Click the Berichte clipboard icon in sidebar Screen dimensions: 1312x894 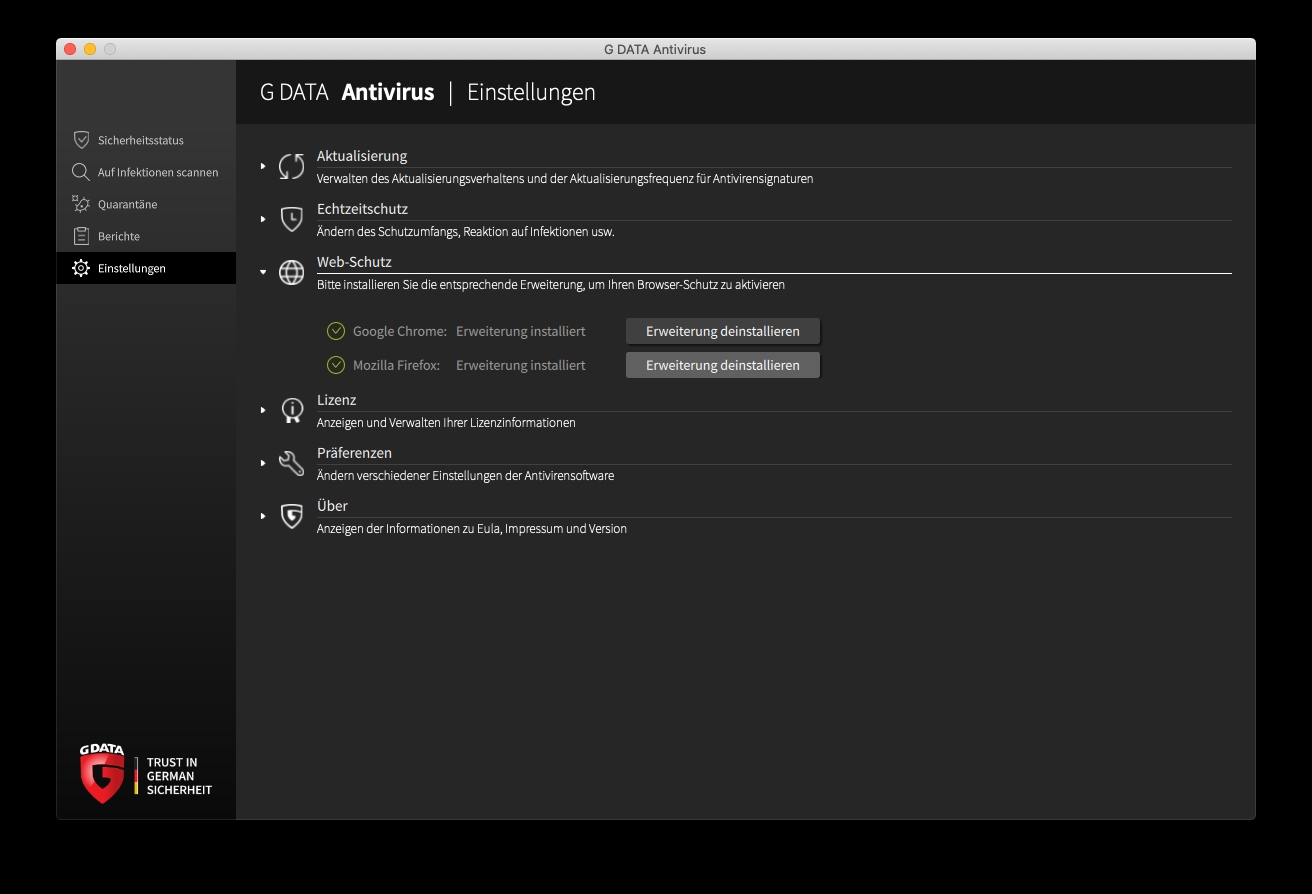click(x=82, y=236)
